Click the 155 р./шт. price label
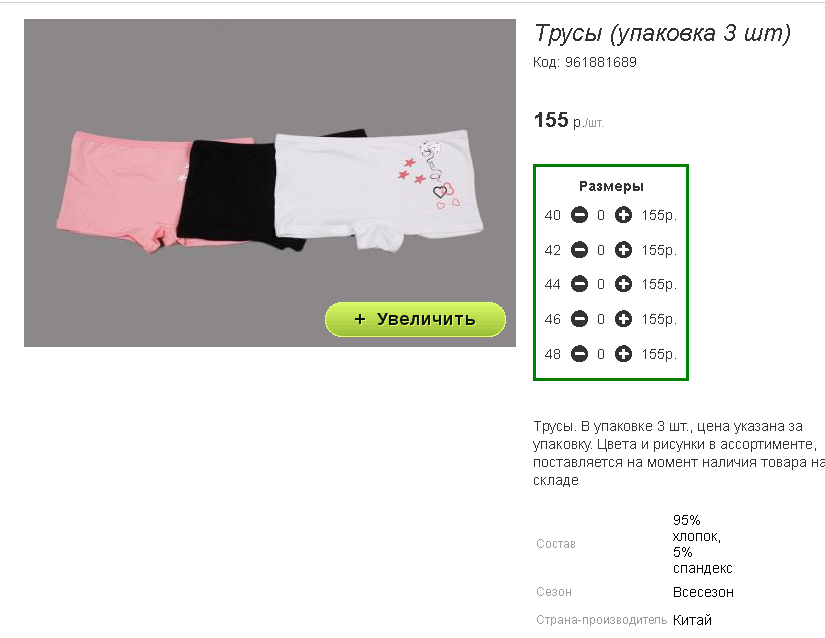The height and width of the screenshot is (638, 825). 568,120
